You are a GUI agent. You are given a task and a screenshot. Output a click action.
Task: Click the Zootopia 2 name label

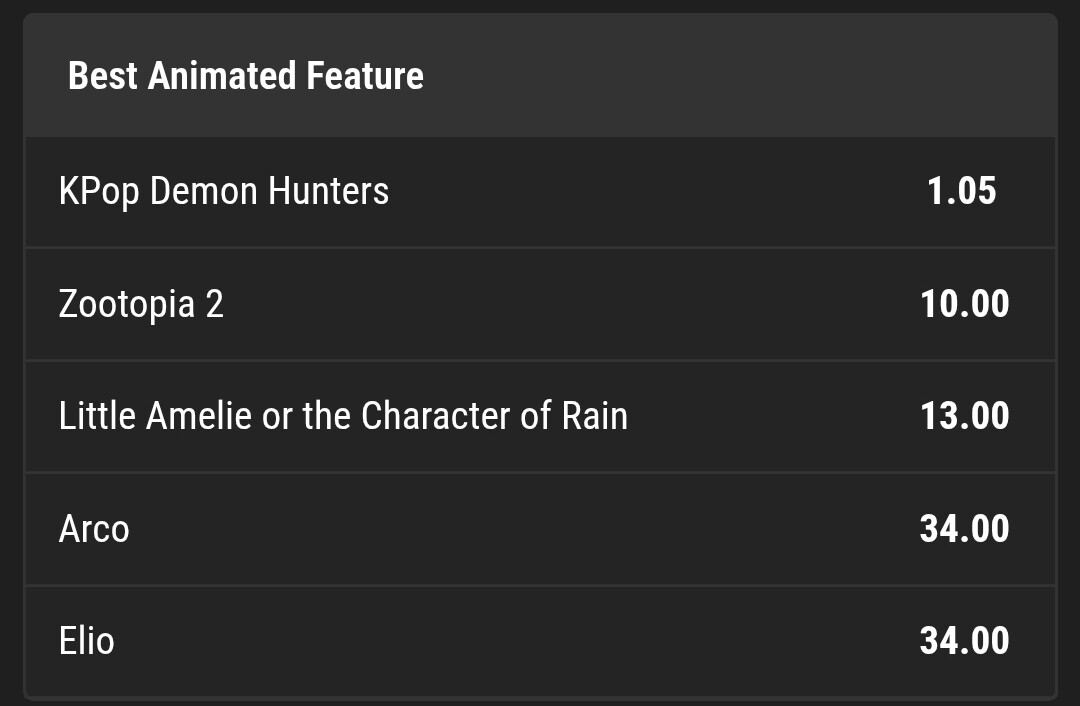coord(141,304)
